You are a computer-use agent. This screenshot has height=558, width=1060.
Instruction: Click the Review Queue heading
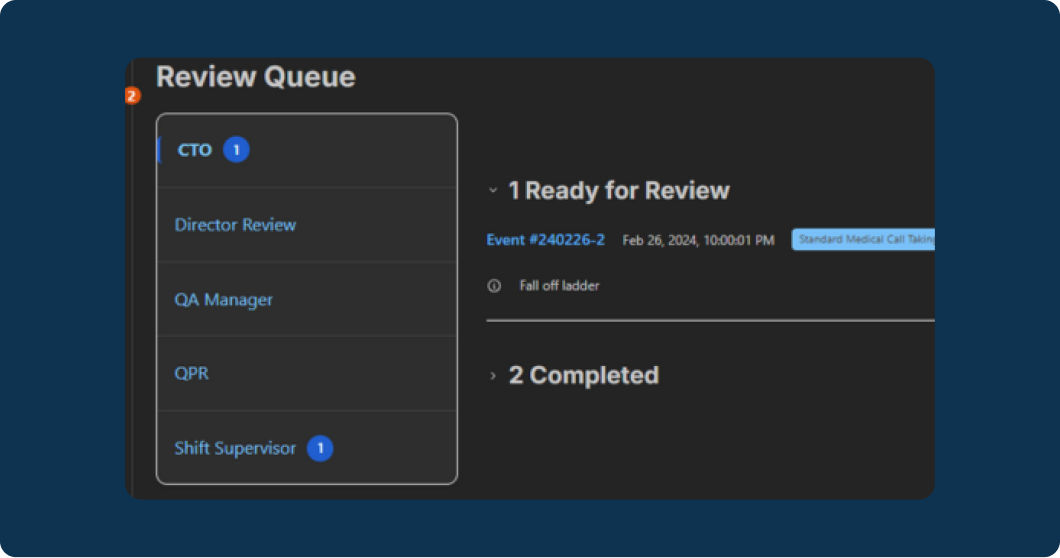(x=256, y=77)
